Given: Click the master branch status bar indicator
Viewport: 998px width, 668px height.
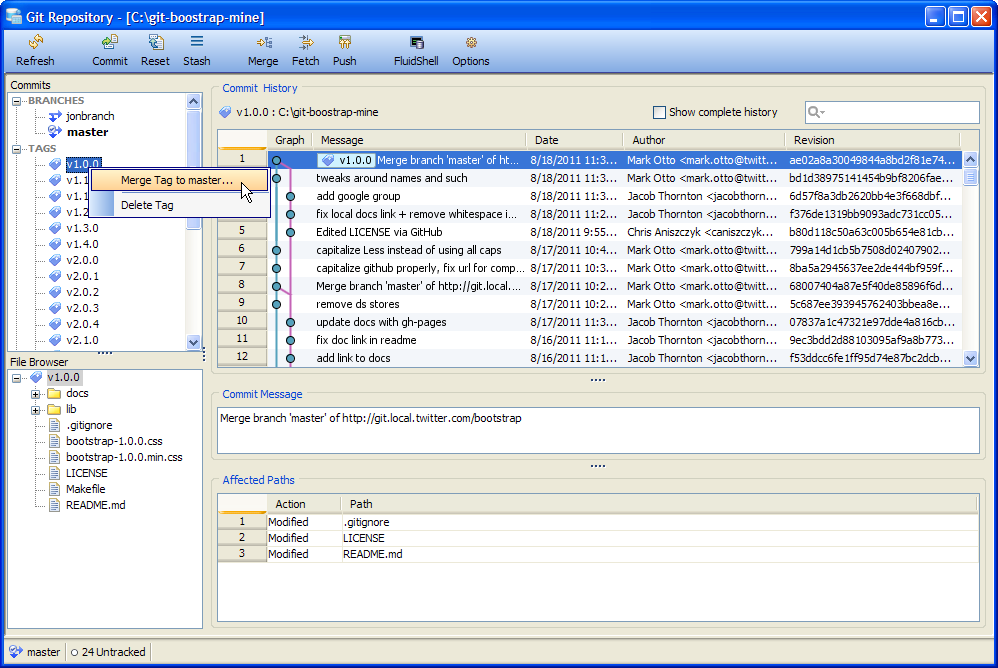Looking at the screenshot, I should (35, 652).
